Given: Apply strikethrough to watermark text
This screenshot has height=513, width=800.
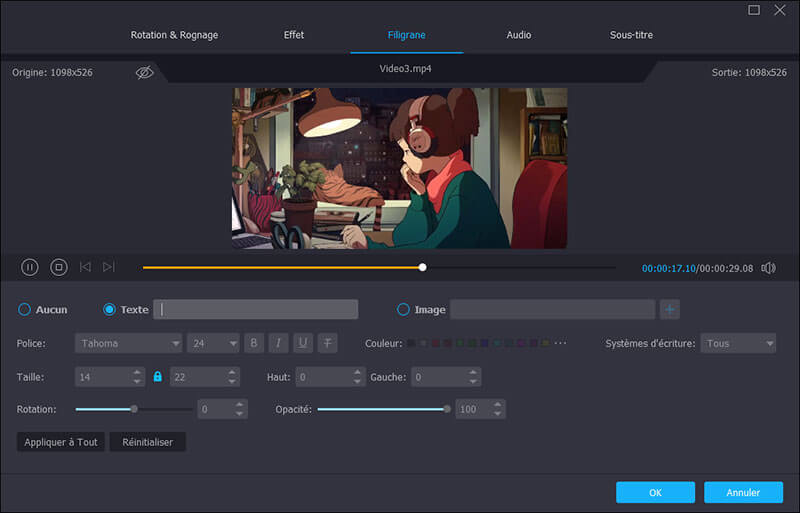Looking at the screenshot, I should [328, 343].
